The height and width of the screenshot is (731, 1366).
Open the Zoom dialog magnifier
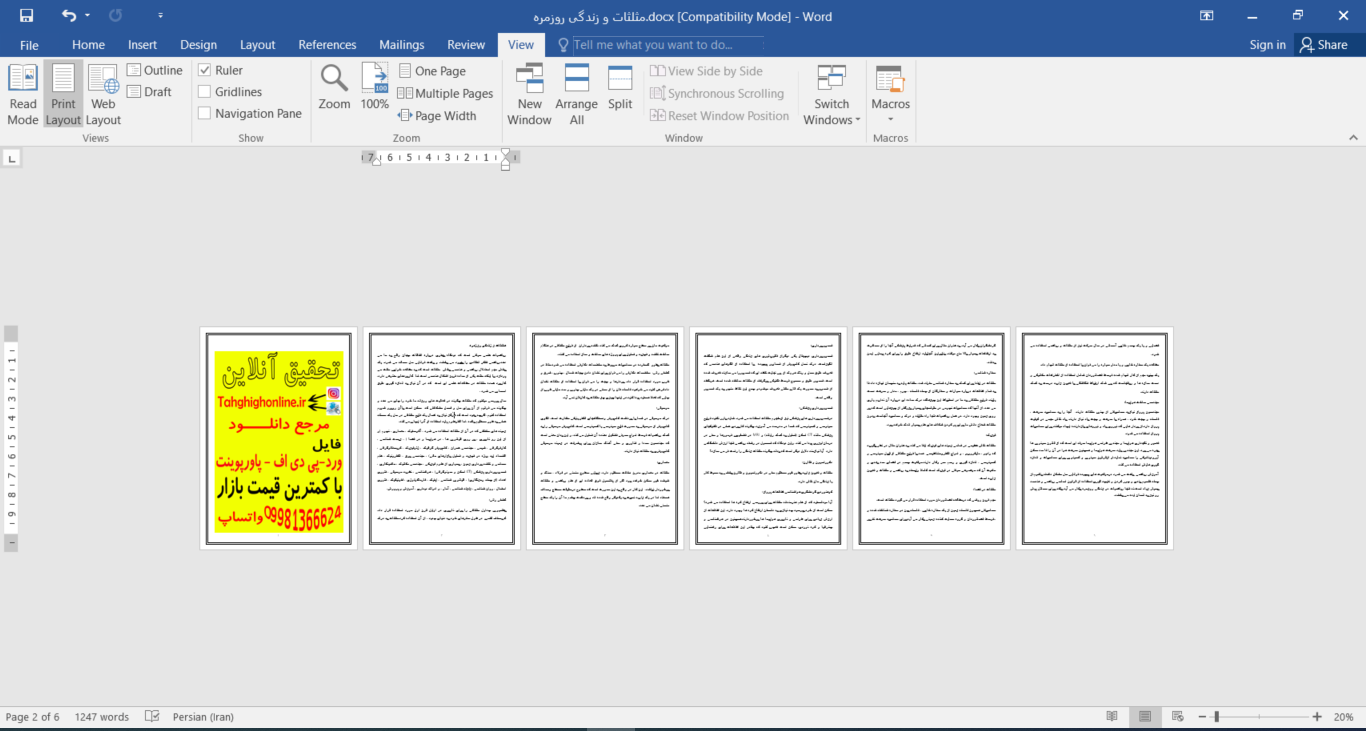coord(334,87)
